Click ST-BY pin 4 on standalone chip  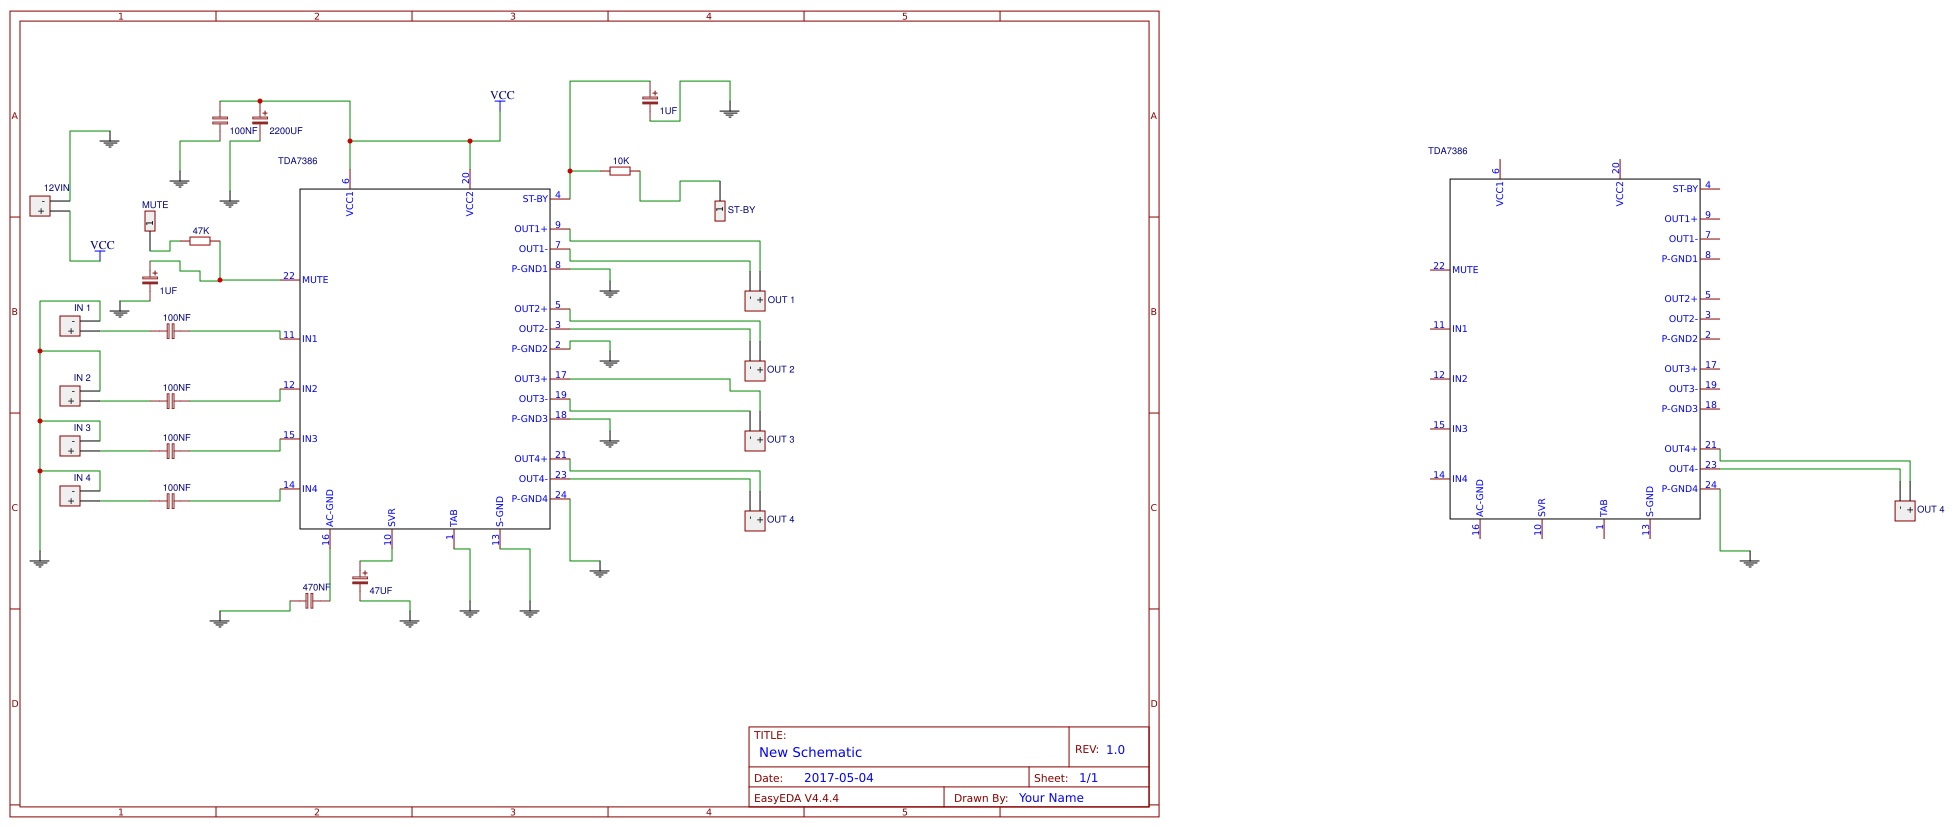tap(1709, 187)
